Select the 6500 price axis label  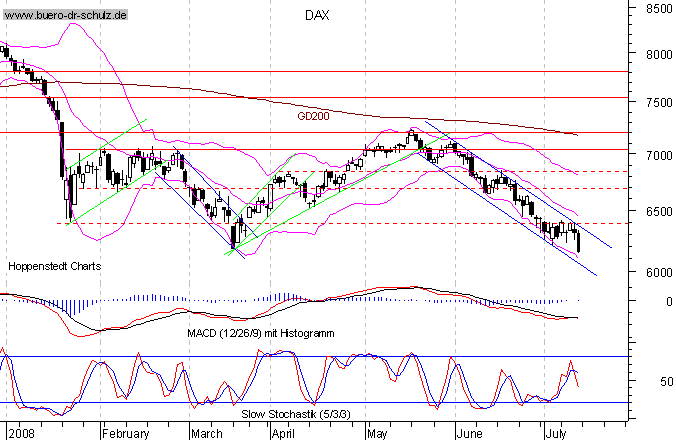659,212
